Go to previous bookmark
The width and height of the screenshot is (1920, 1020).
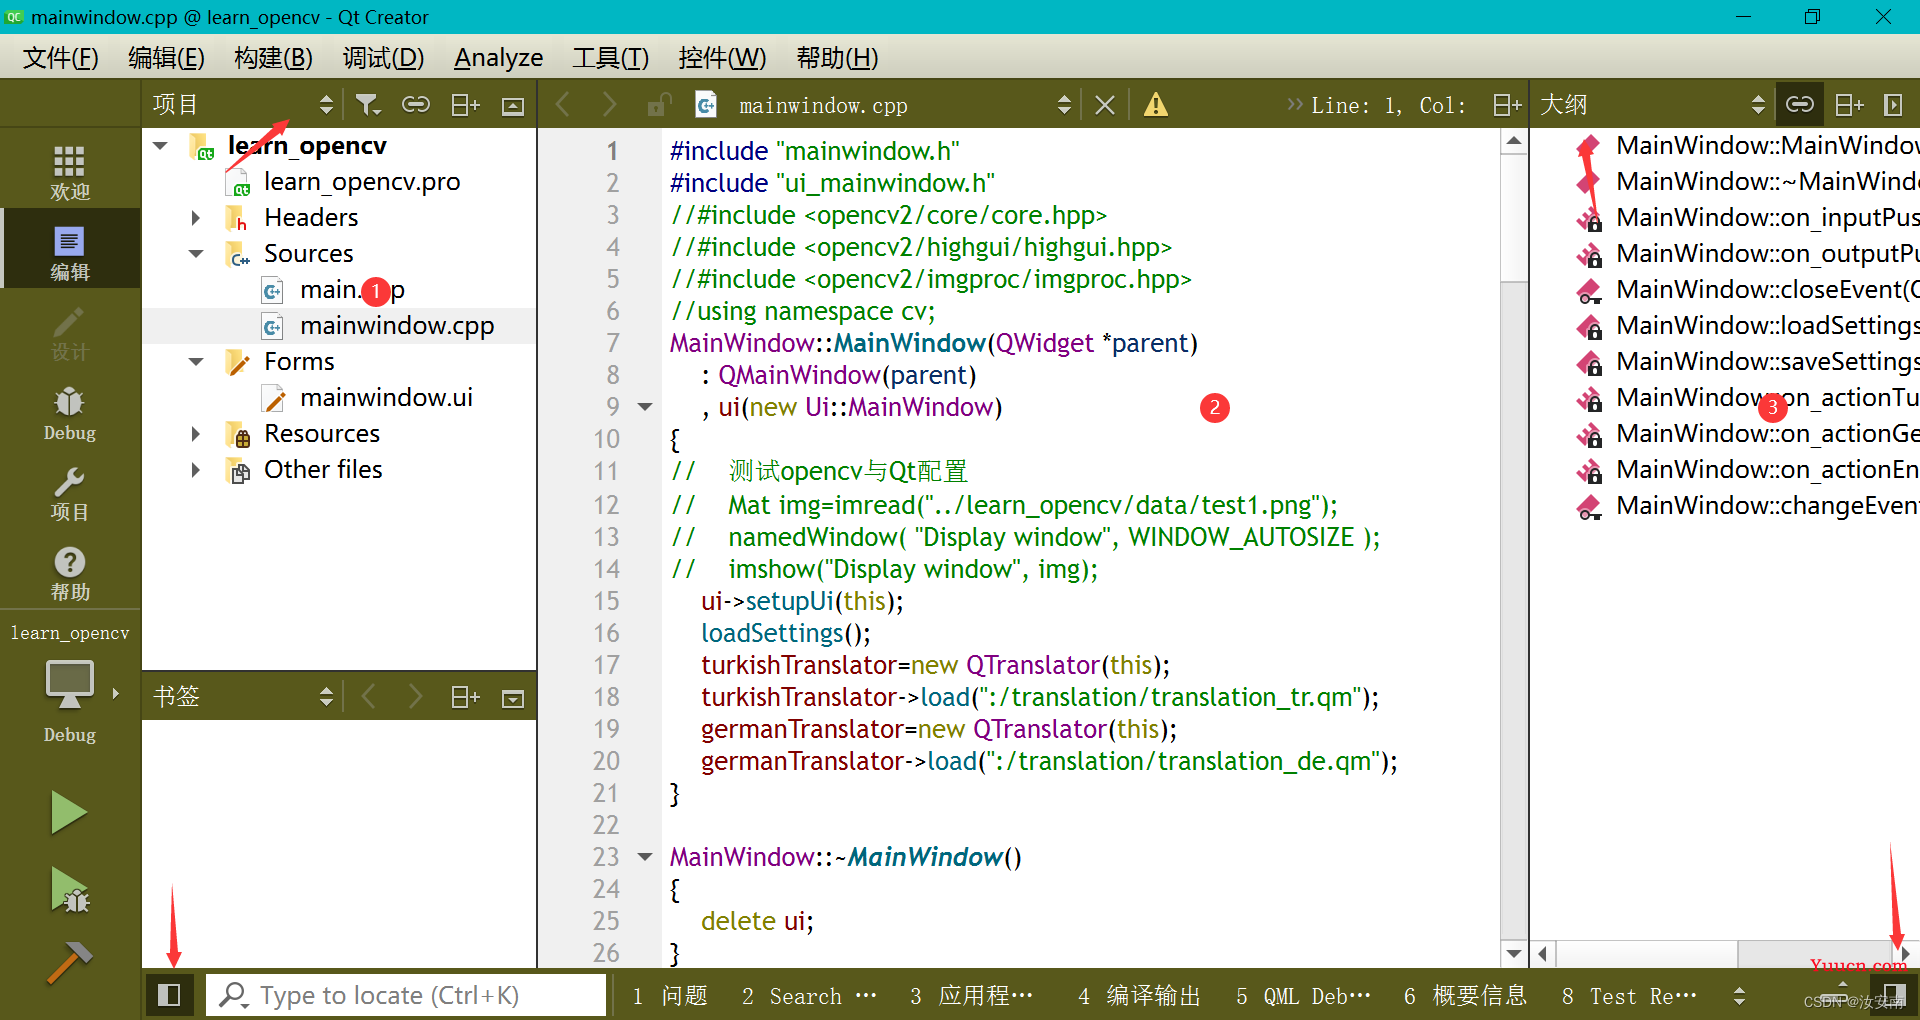pyautogui.click(x=368, y=697)
